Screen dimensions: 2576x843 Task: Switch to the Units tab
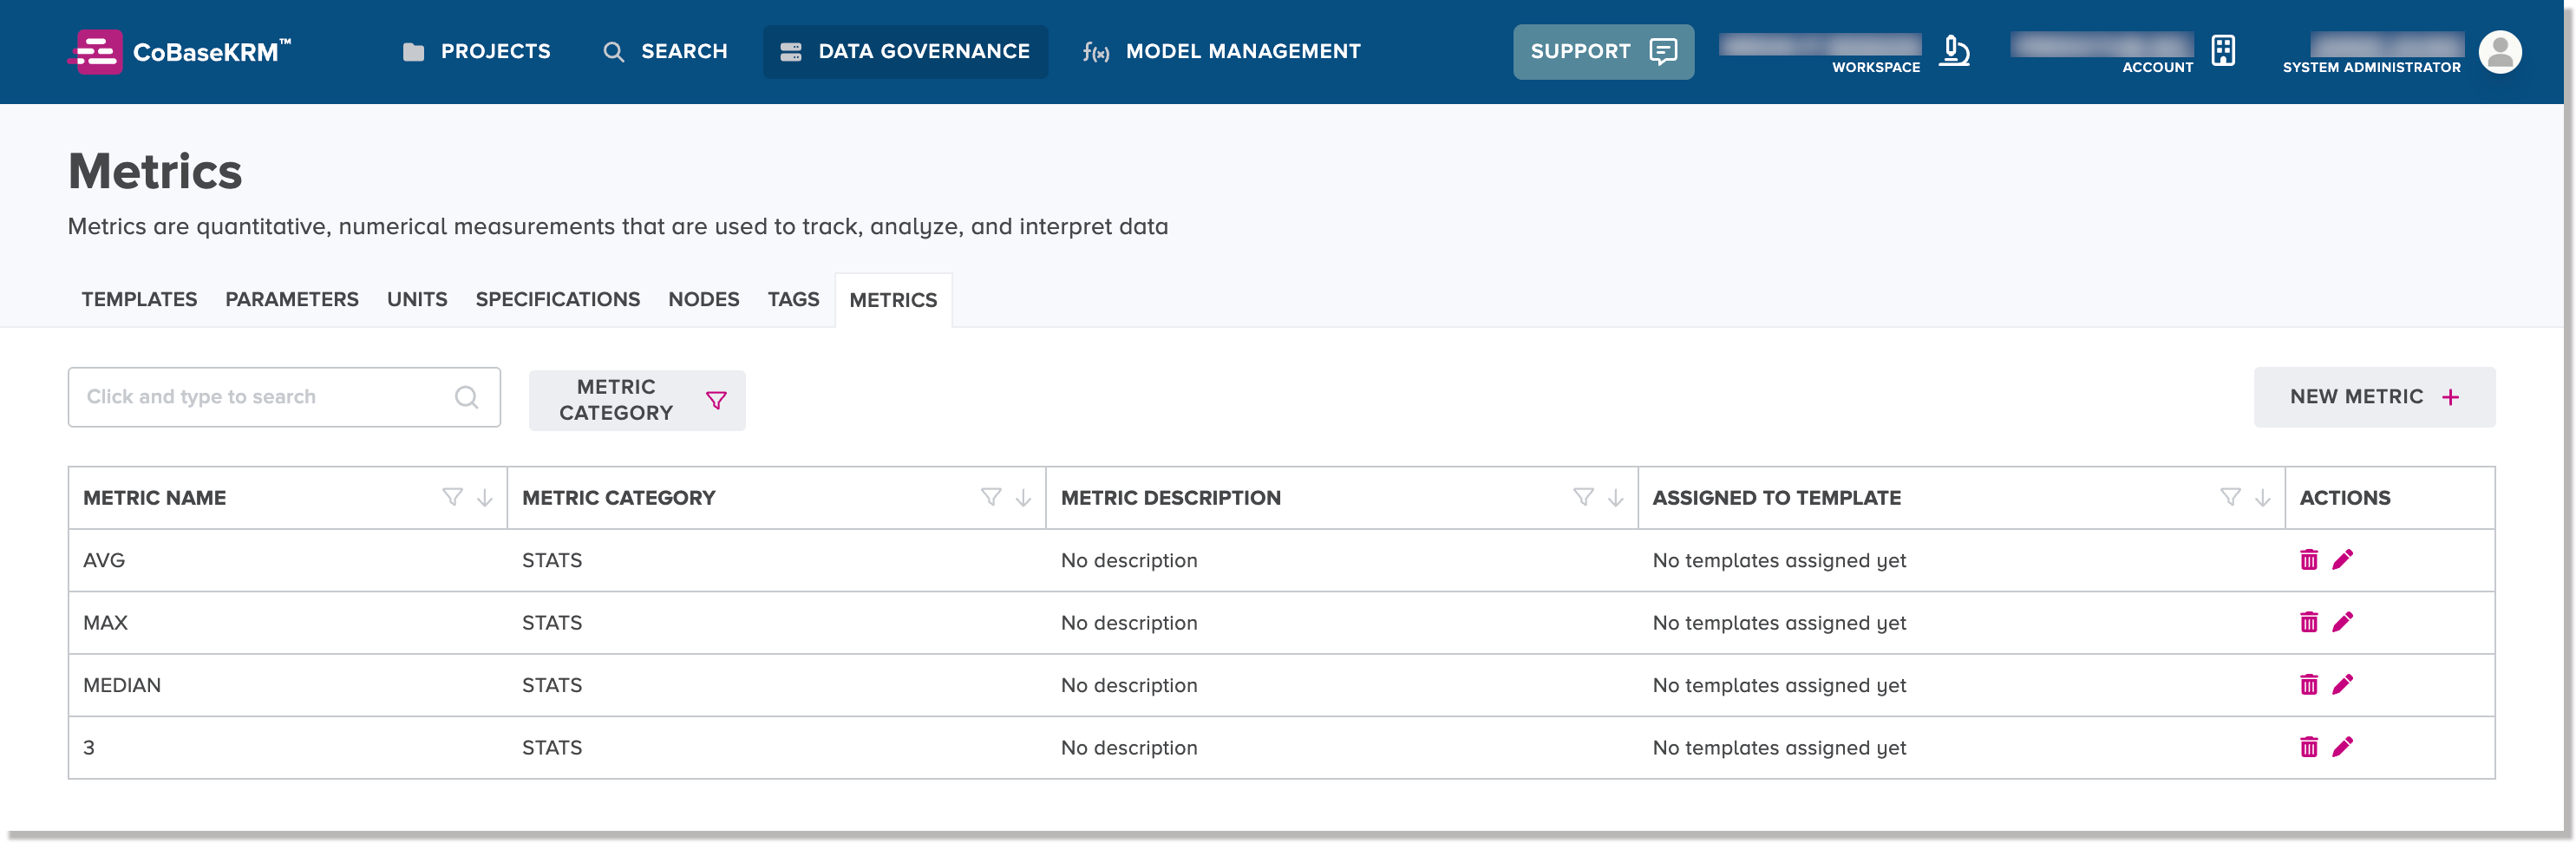417,299
